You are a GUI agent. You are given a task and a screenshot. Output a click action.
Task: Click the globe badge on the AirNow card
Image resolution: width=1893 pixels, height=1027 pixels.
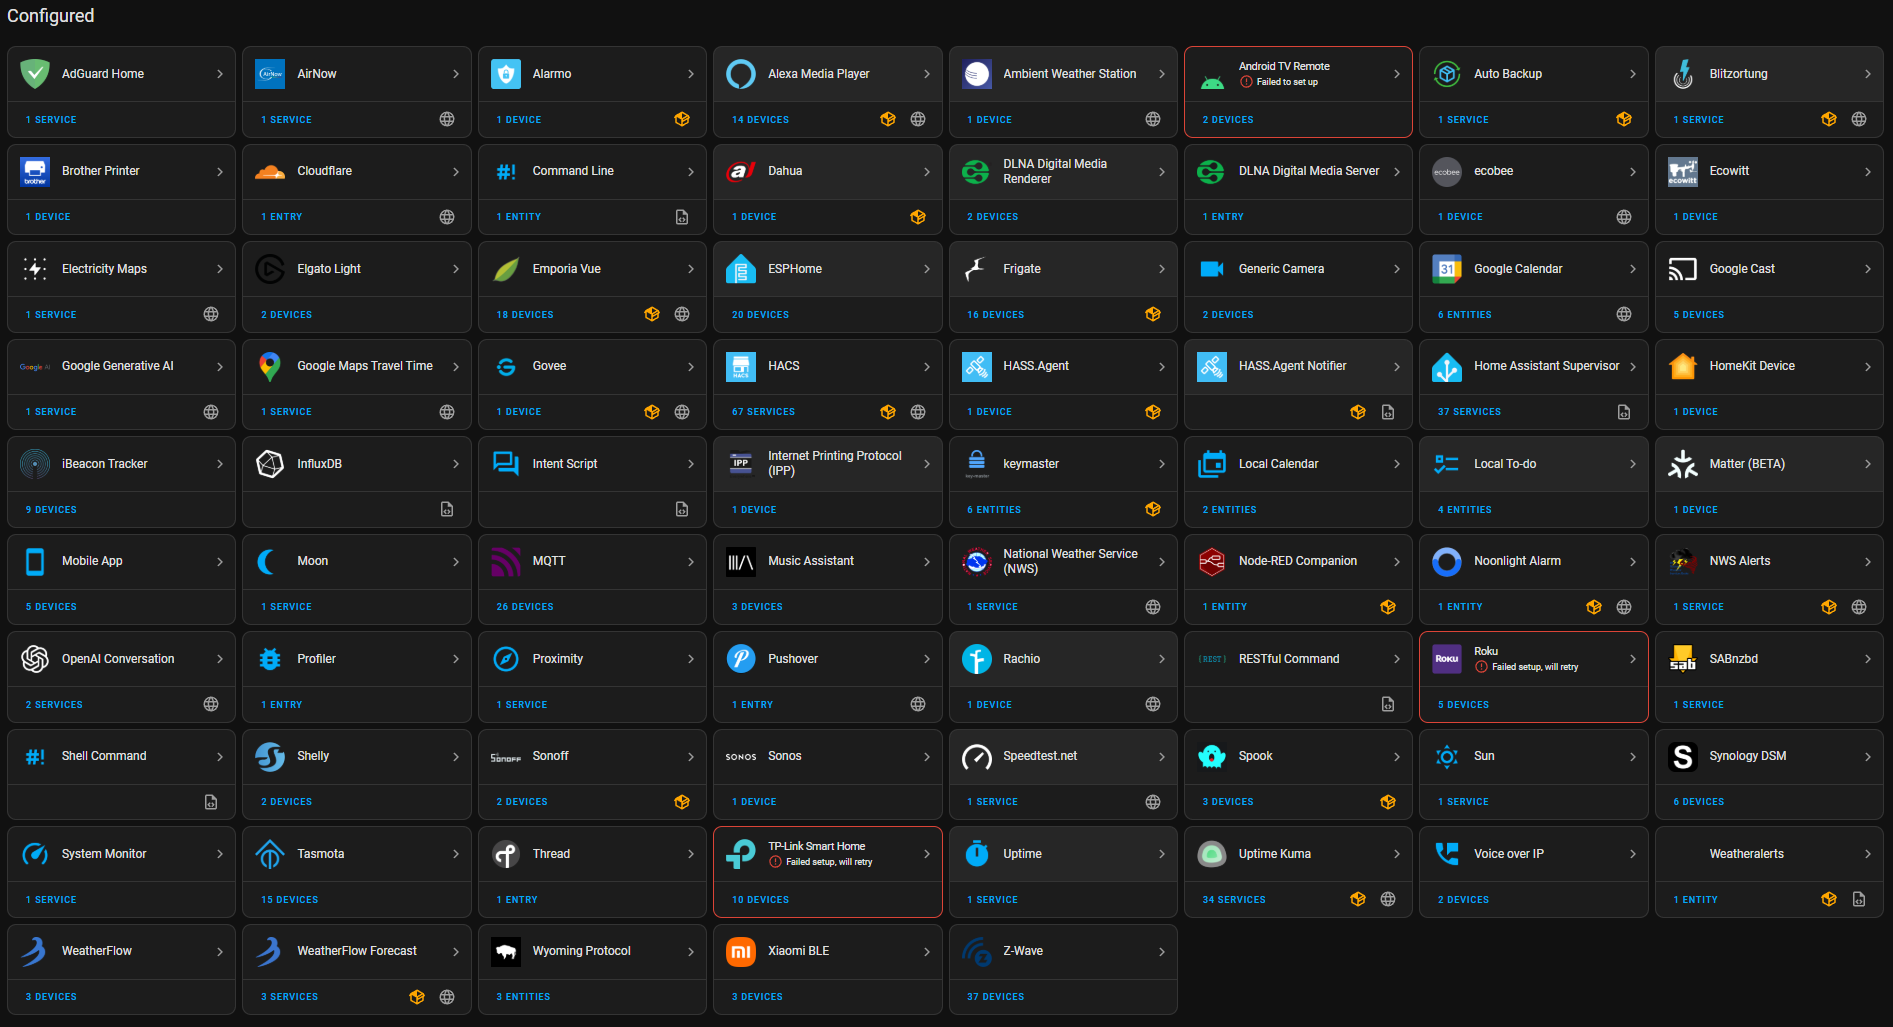(446, 119)
